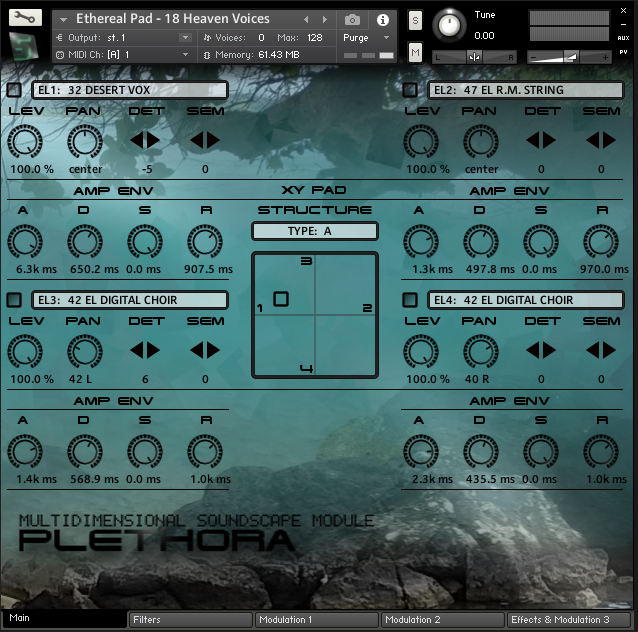Click the EL3 PAN knob at 42 L
Image resolution: width=638 pixels, height=632 pixels.
pos(85,351)
